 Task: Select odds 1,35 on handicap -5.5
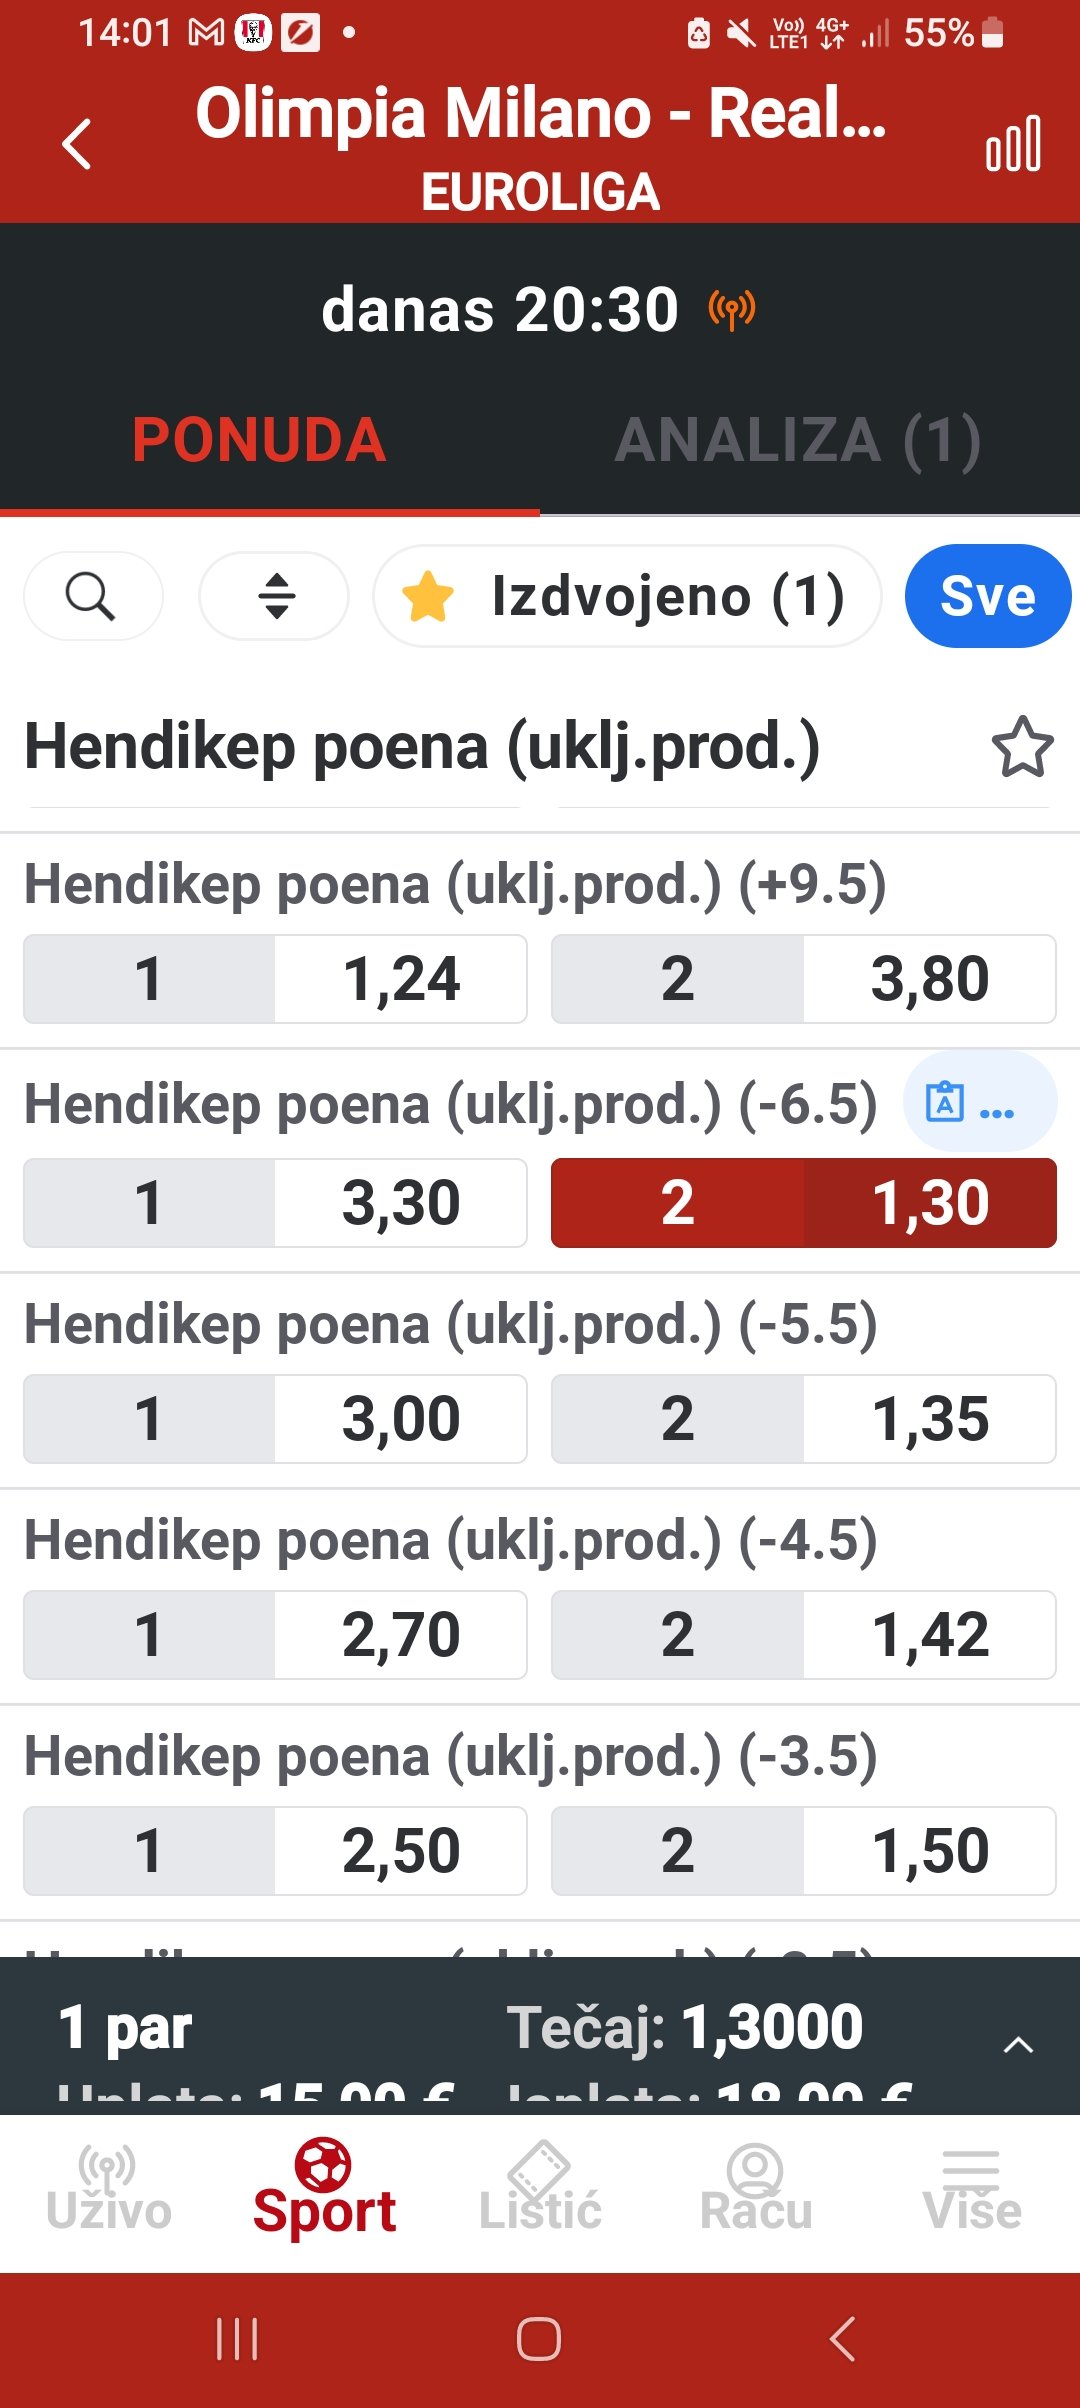803,1419
